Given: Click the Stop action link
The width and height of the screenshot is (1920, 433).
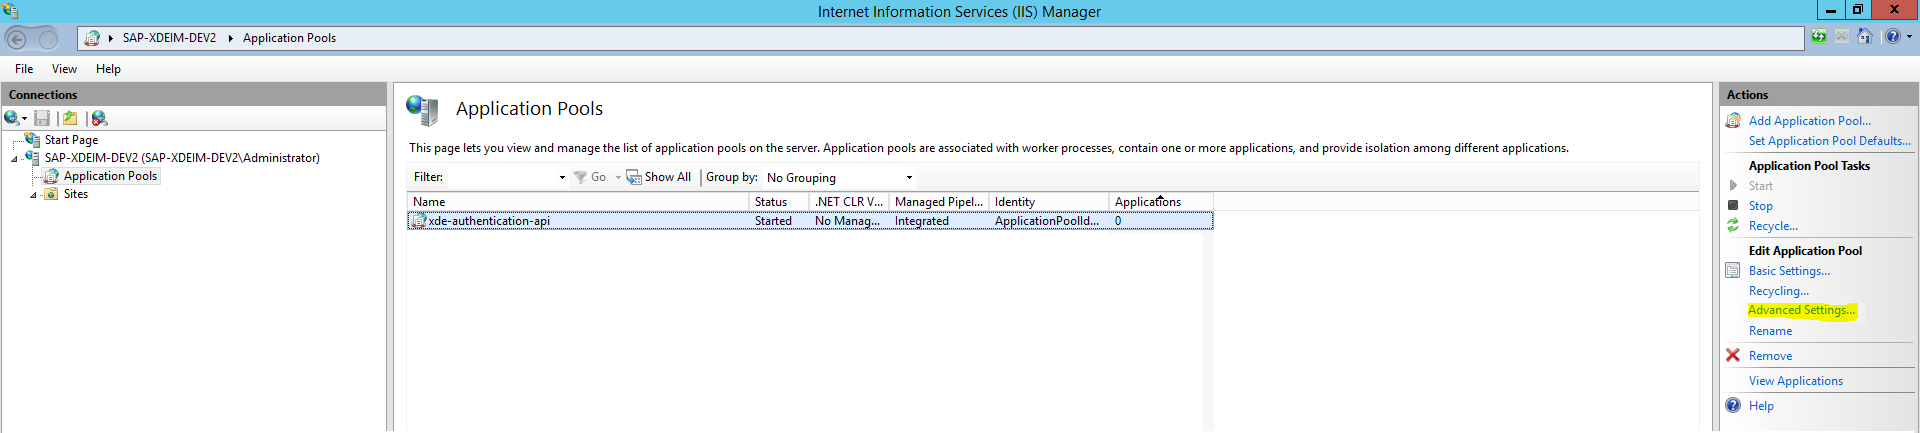Looking at the screenshot, I should [x=1760, y=206].
